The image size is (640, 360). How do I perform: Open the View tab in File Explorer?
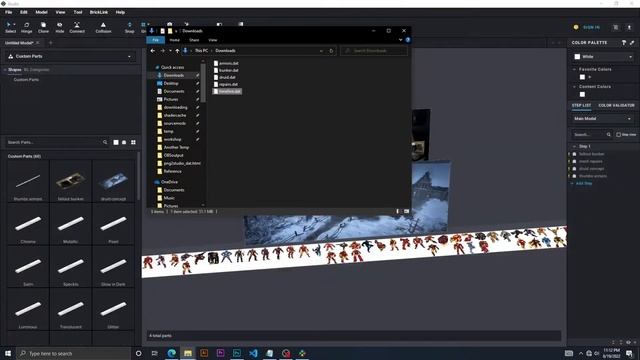pyautogui.click(x=213, y=40)
